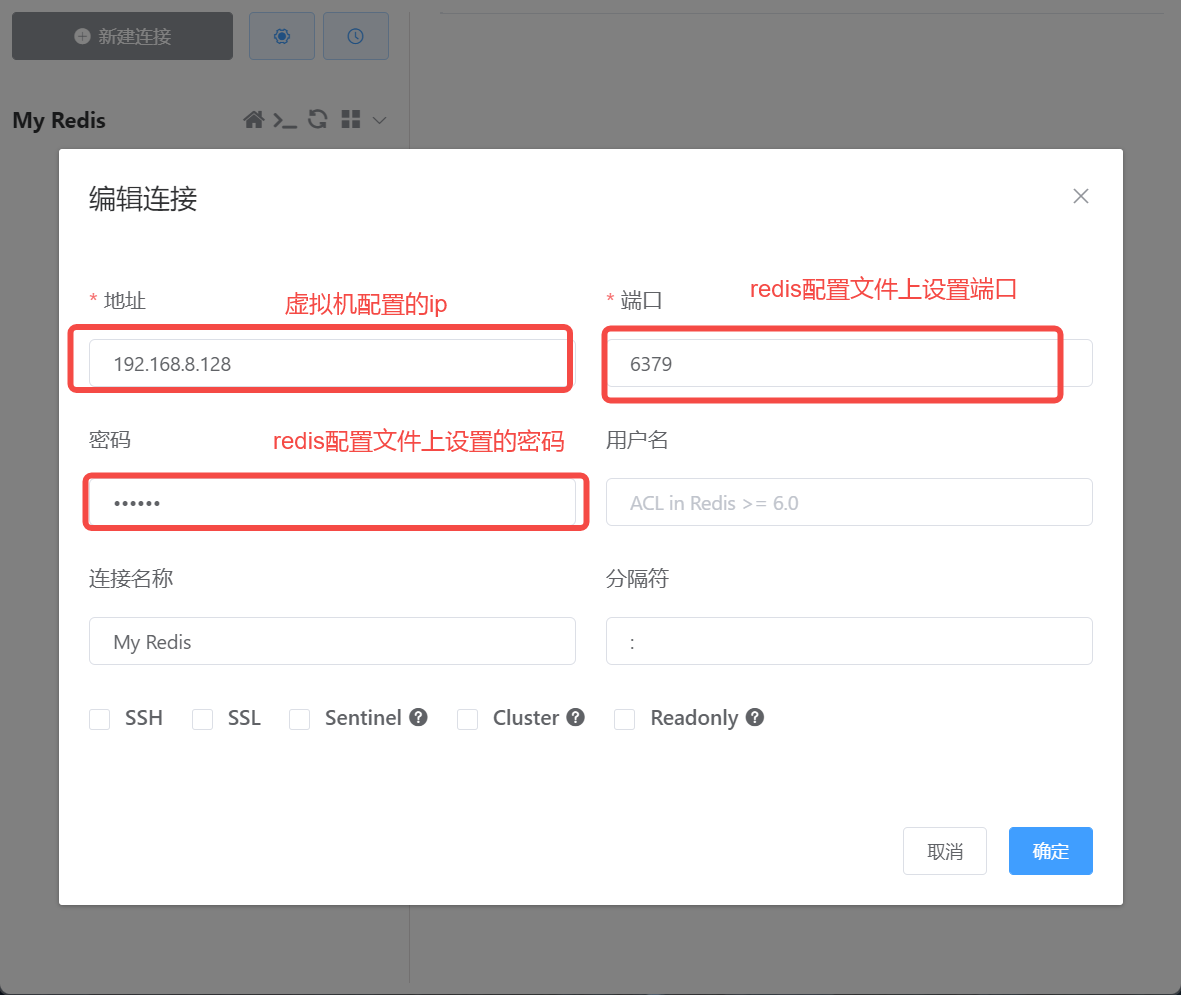
Task: Click the grid menu icon next to My Redis
Action: 351,119
